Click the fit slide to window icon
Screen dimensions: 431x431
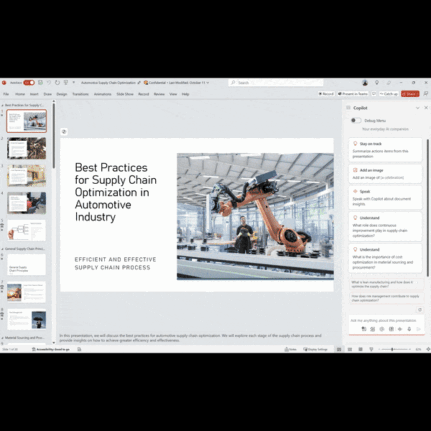(x=428, y=349)
